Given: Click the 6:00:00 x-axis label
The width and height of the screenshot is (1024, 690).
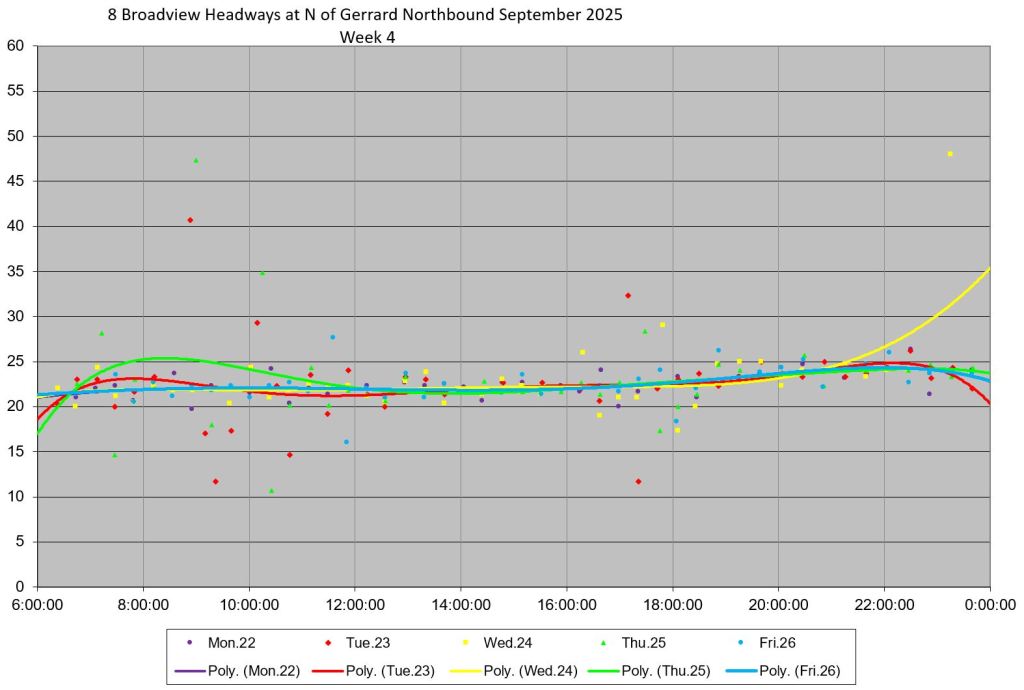Looking at the screenshot, I should (x=38, y=605).
